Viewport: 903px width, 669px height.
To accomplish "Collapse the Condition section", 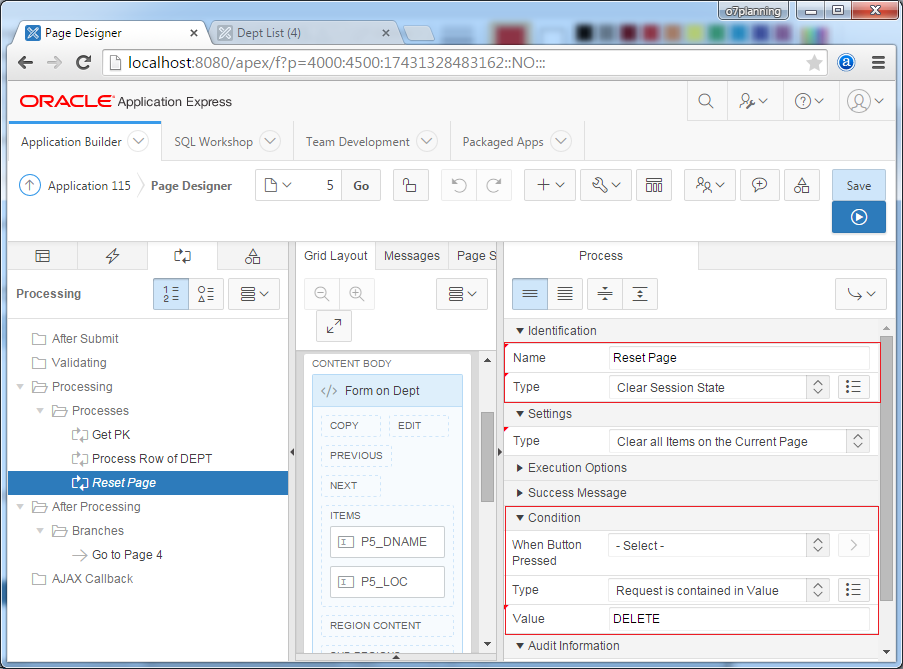I will (519, 518).
